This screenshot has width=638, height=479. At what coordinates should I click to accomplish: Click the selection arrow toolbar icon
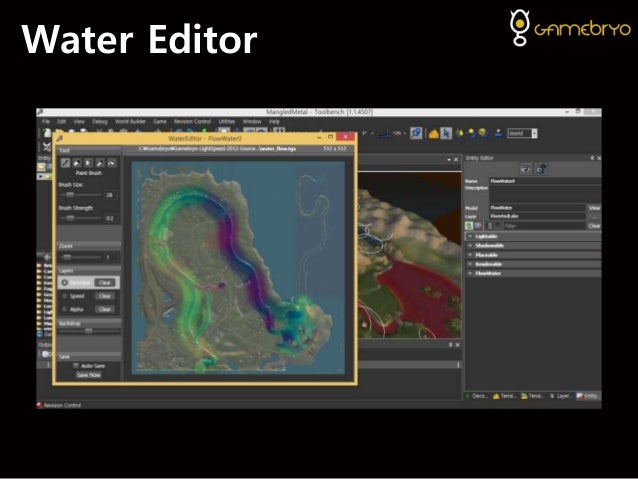tap(446, 133)
